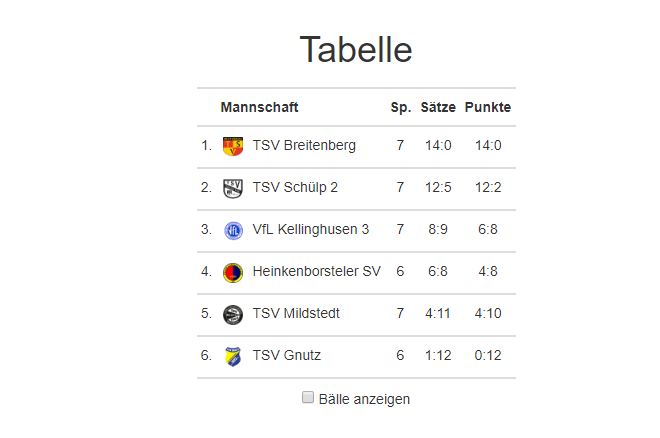This screenshot has height=438, width=660.
Task: Open the TSV Mildstedt team entry
Action: click(x=296, y=313)
